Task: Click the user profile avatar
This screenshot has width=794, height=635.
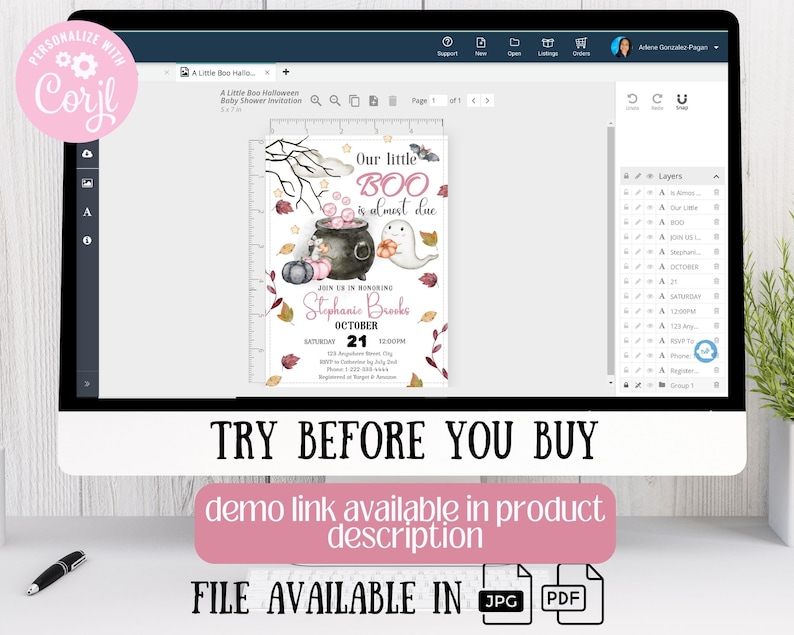Action: 621,47
